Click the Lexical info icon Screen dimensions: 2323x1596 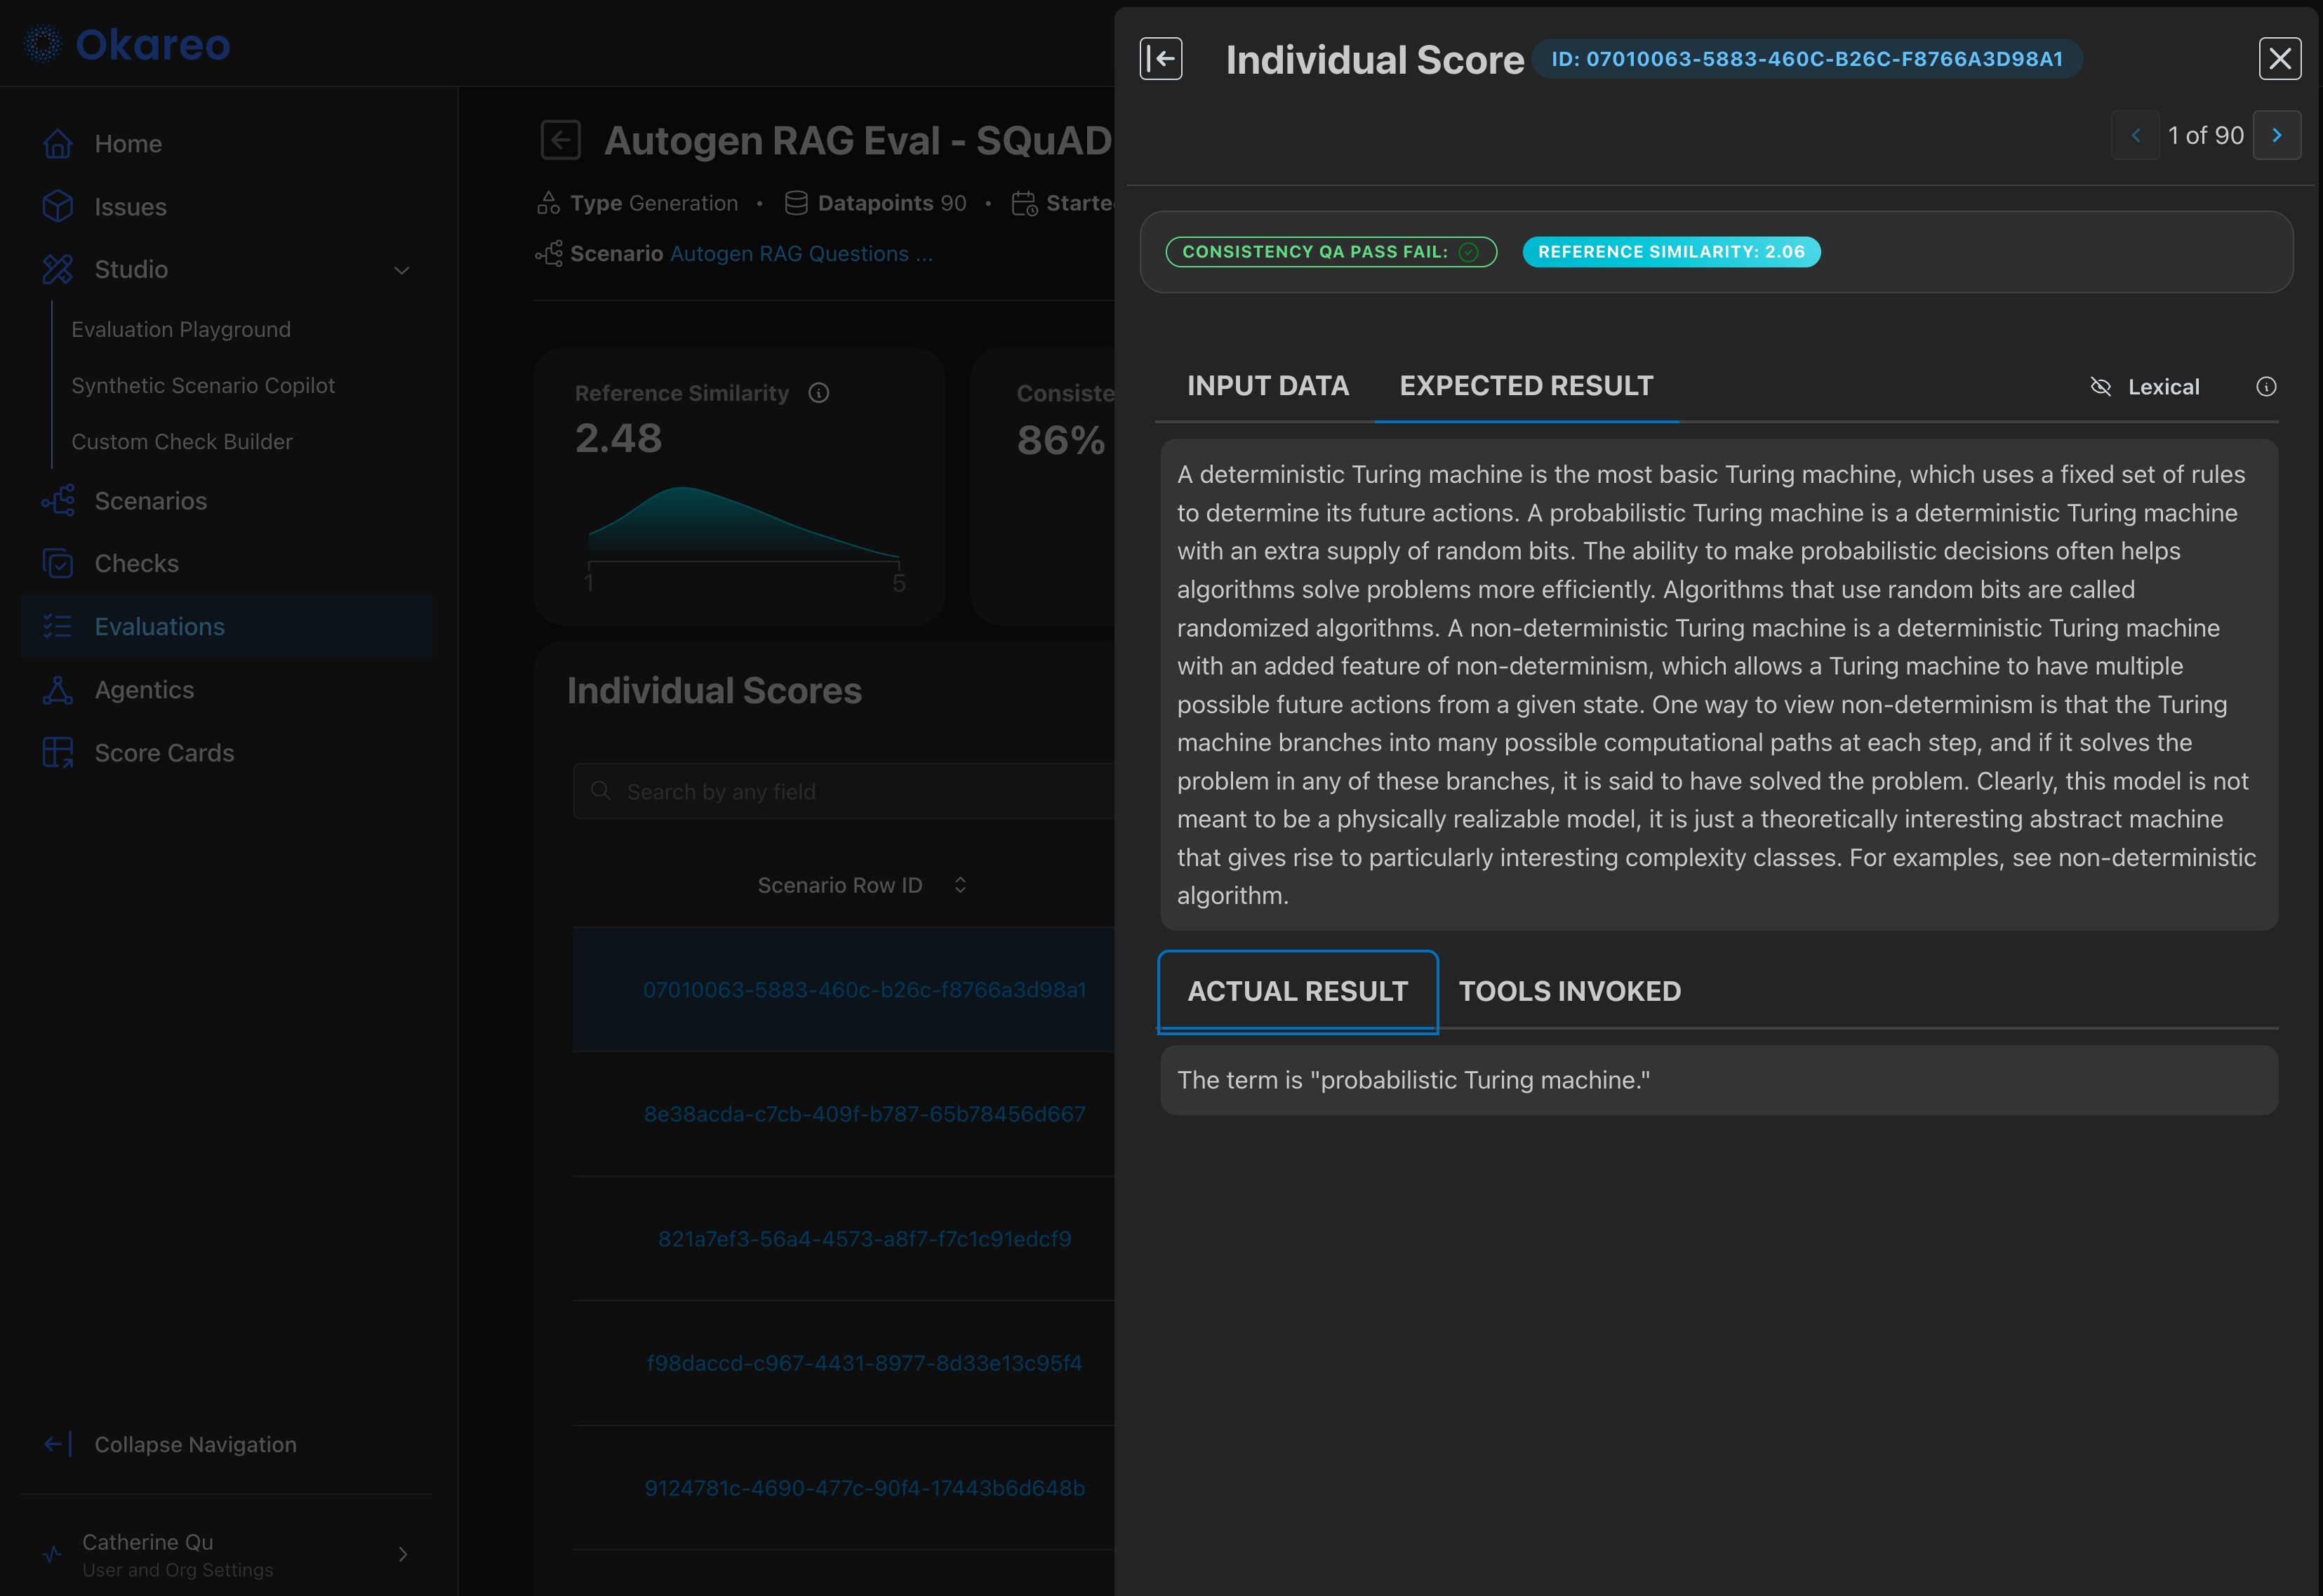[2266, 387]
